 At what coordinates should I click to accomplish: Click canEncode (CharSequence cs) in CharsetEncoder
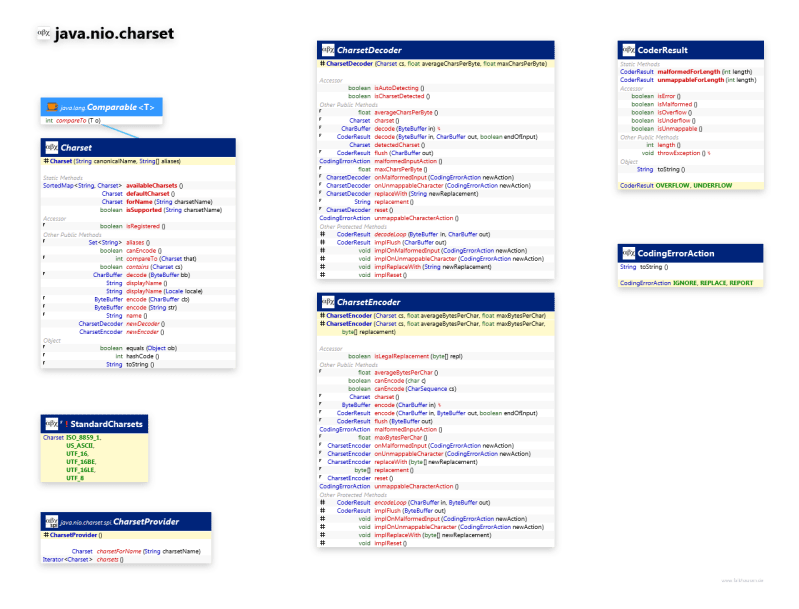click(415, 389)
